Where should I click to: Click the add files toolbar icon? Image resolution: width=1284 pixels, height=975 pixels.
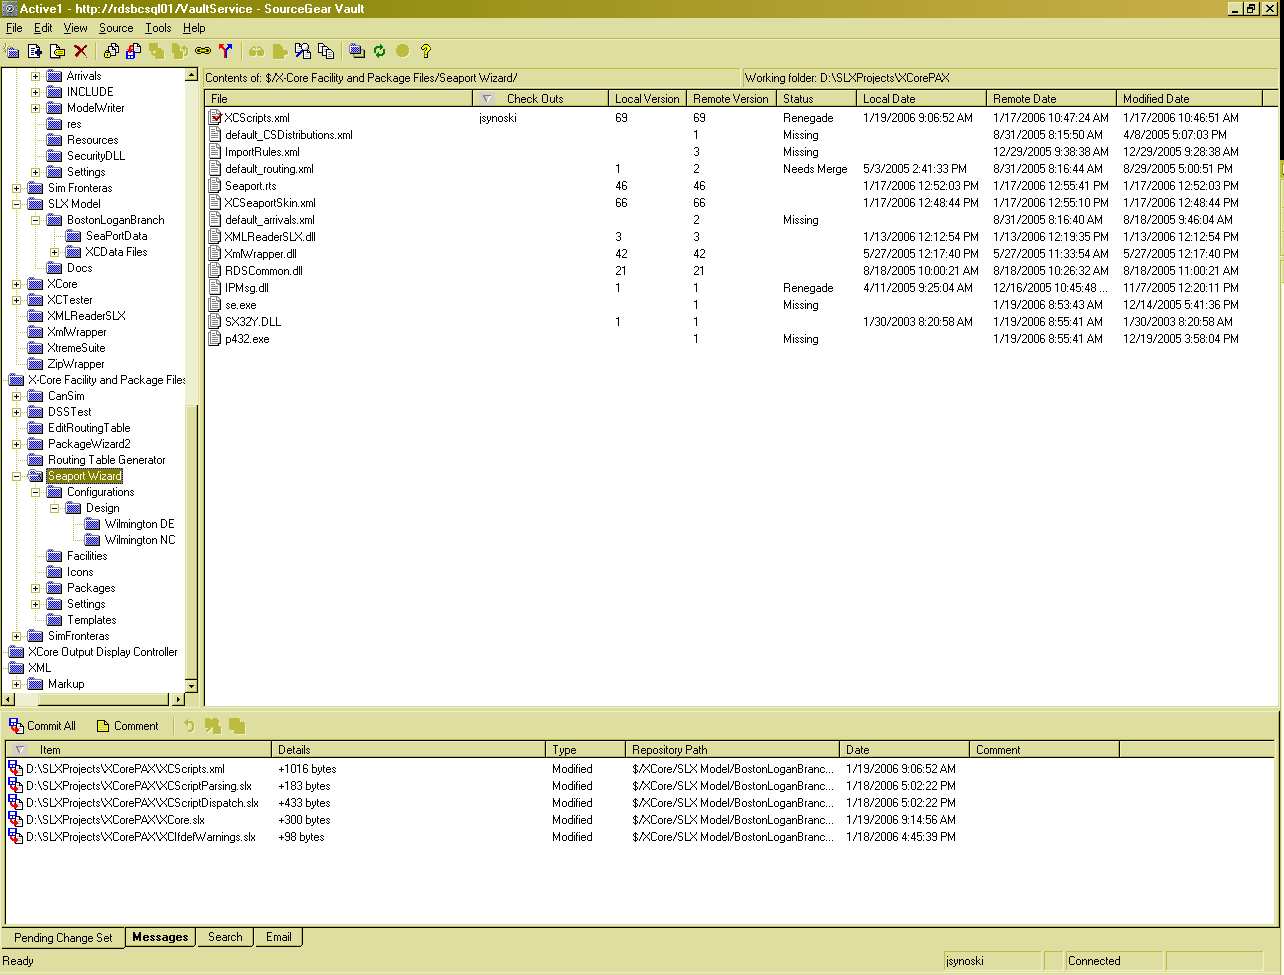pyautogui.click(x=35, y=51)
